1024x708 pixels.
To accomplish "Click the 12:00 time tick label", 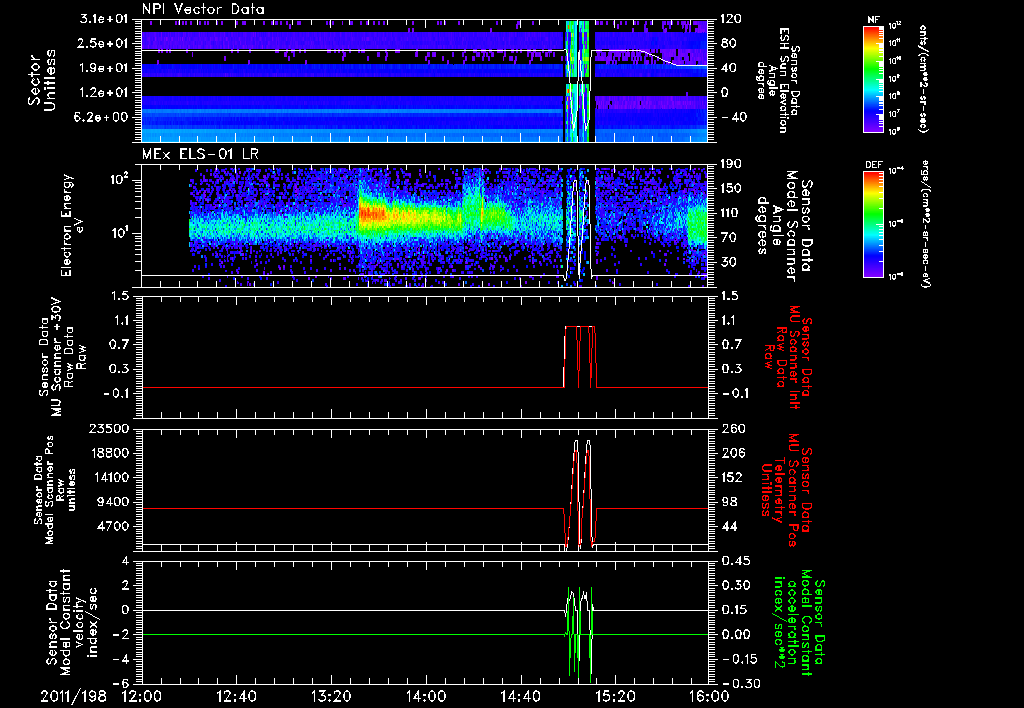I will [x=142, y=696].
